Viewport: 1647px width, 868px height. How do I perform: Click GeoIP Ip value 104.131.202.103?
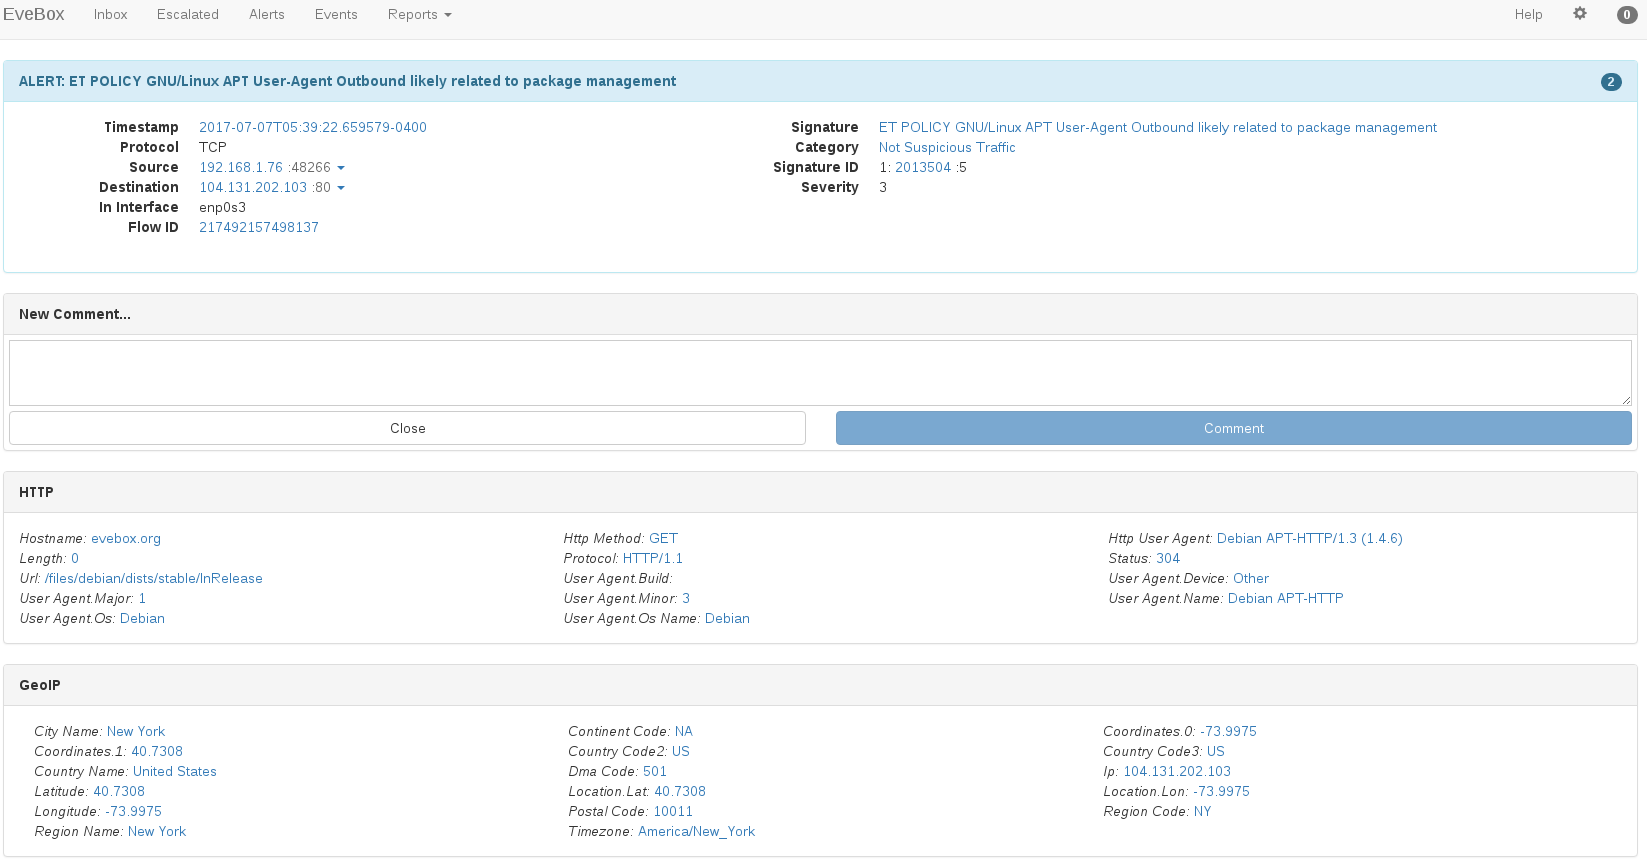coord(1177,772)
